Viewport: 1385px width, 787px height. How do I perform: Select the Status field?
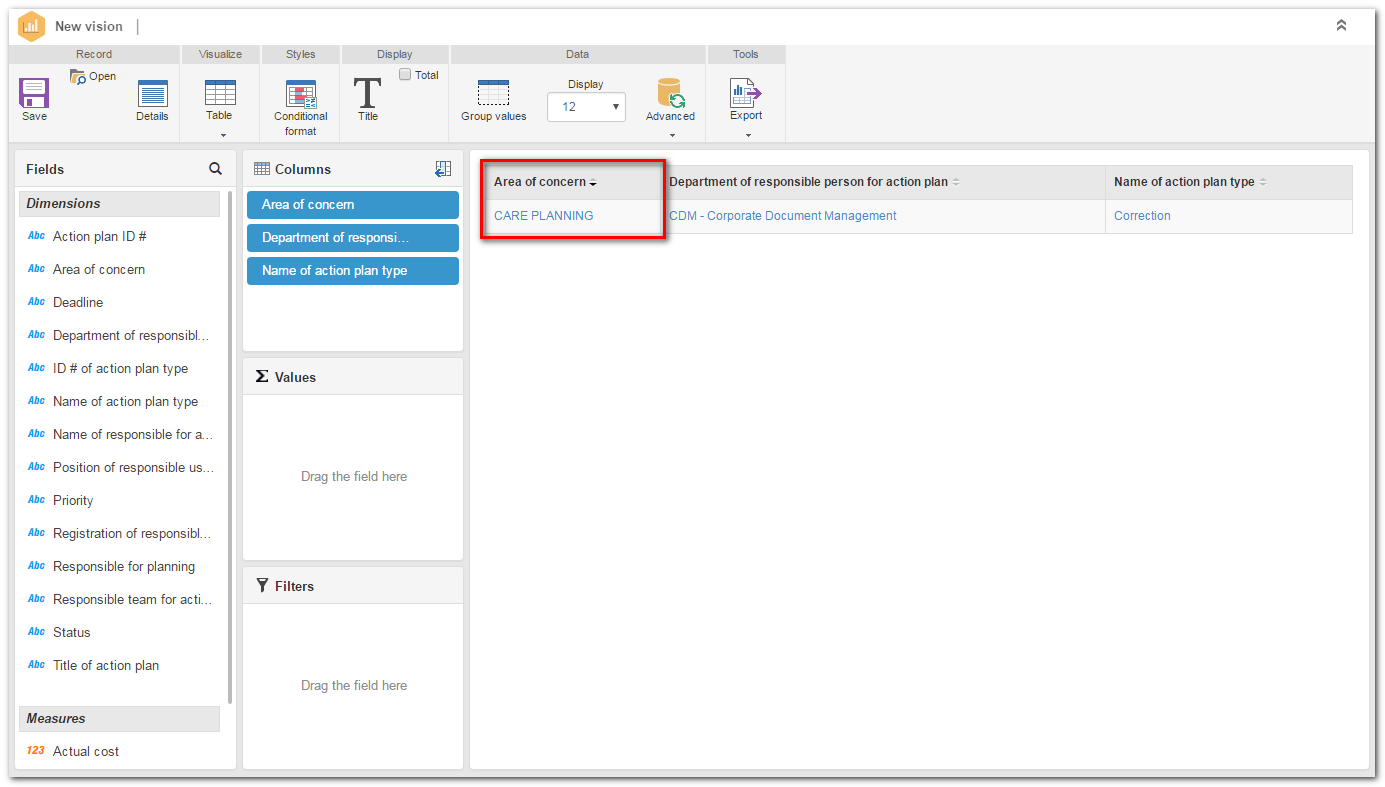(72, 633)
